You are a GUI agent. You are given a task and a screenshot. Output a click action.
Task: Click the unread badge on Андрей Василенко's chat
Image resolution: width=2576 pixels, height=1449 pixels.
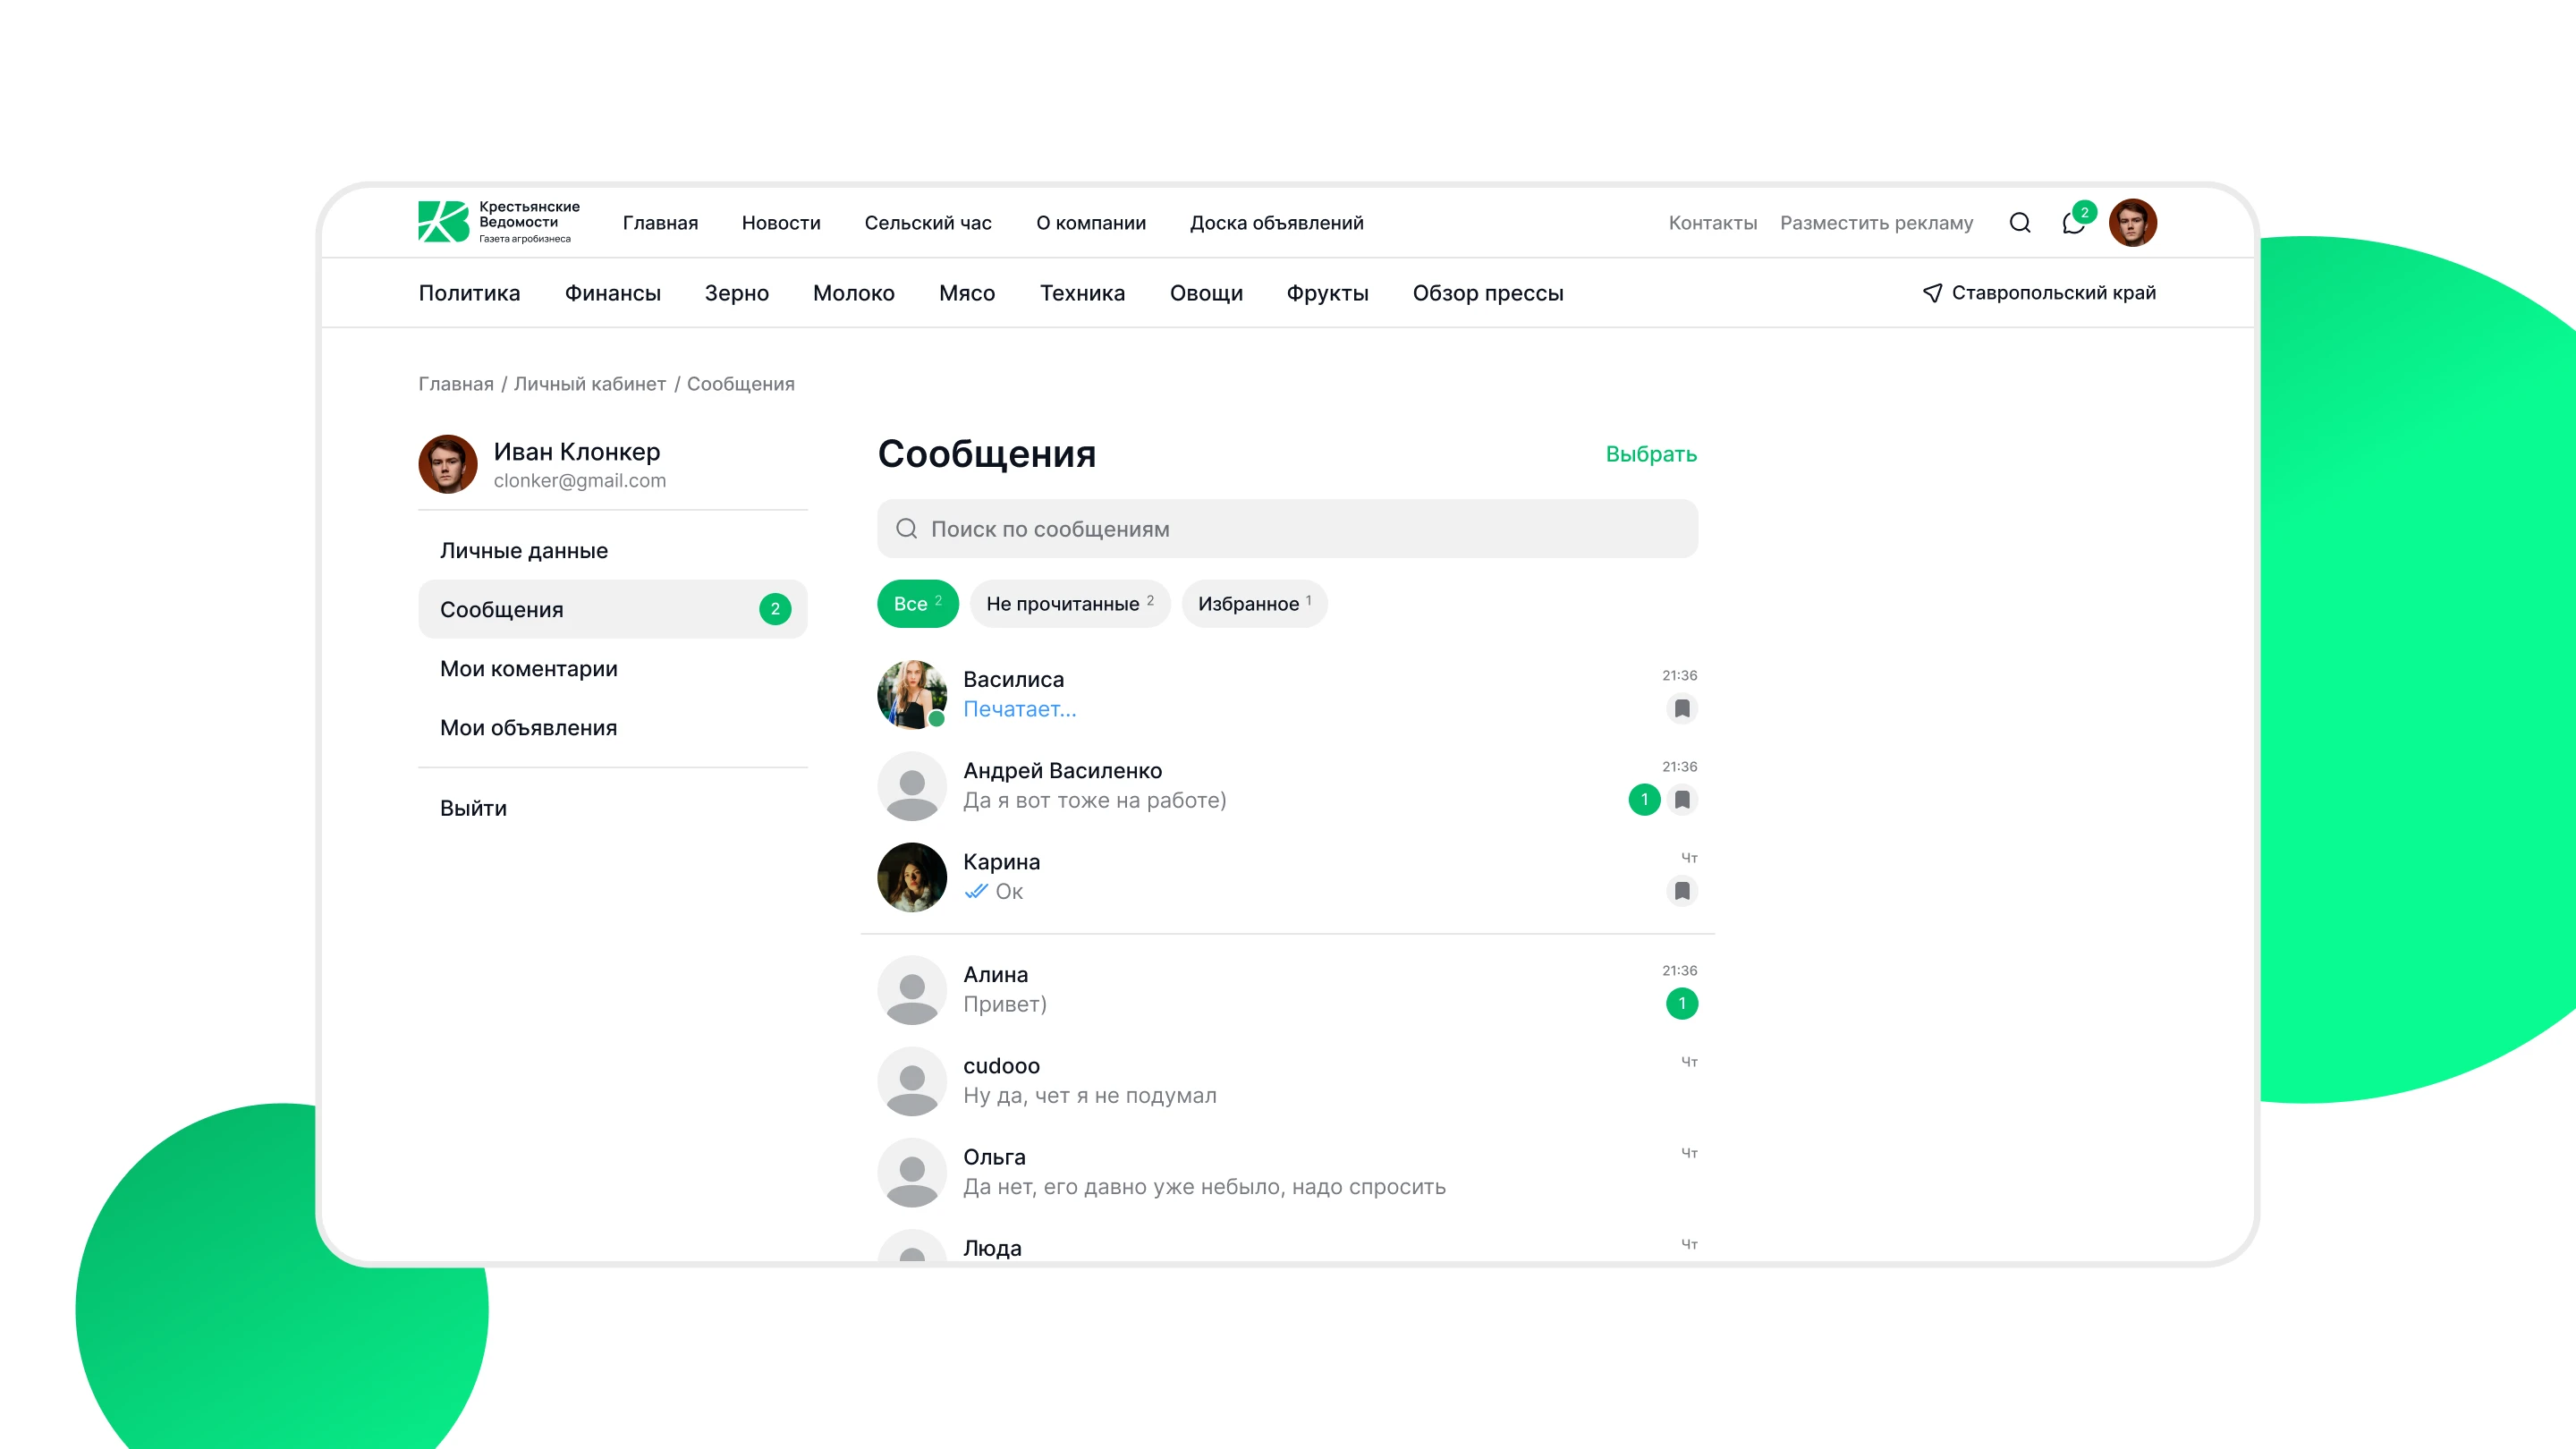coord(1644,800)
